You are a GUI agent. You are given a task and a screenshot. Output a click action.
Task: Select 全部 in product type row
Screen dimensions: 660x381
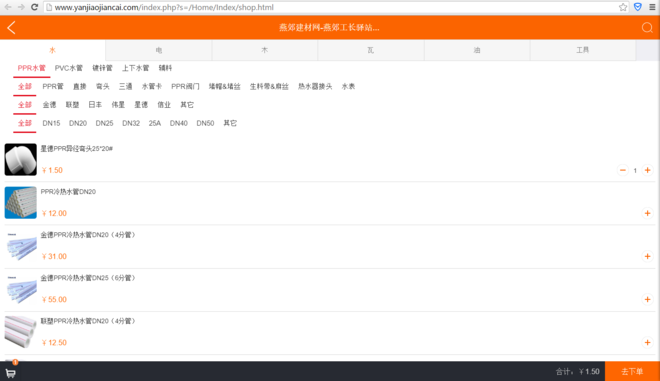click(x=24, y=86)
